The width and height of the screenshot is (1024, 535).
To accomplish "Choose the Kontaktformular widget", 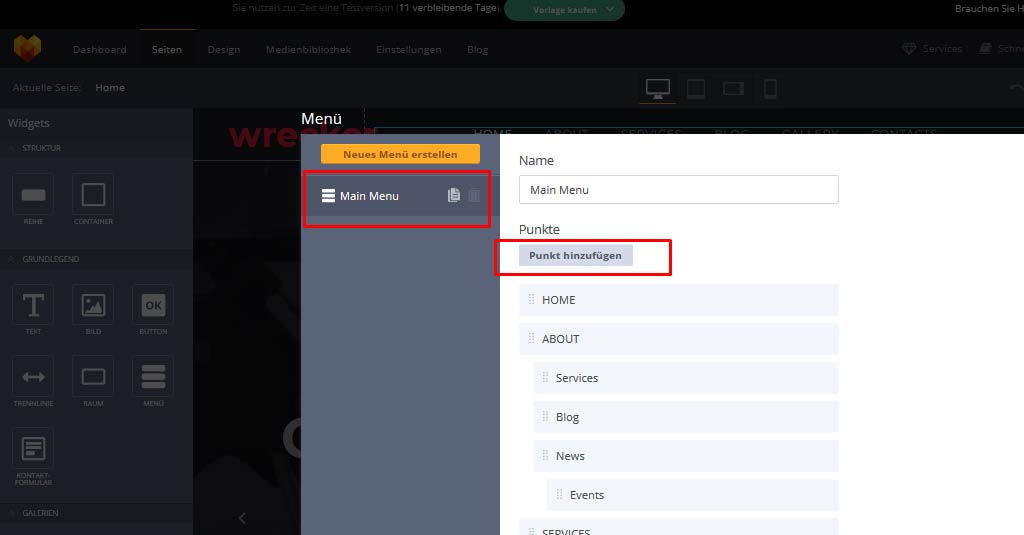I will coord(33,448).
